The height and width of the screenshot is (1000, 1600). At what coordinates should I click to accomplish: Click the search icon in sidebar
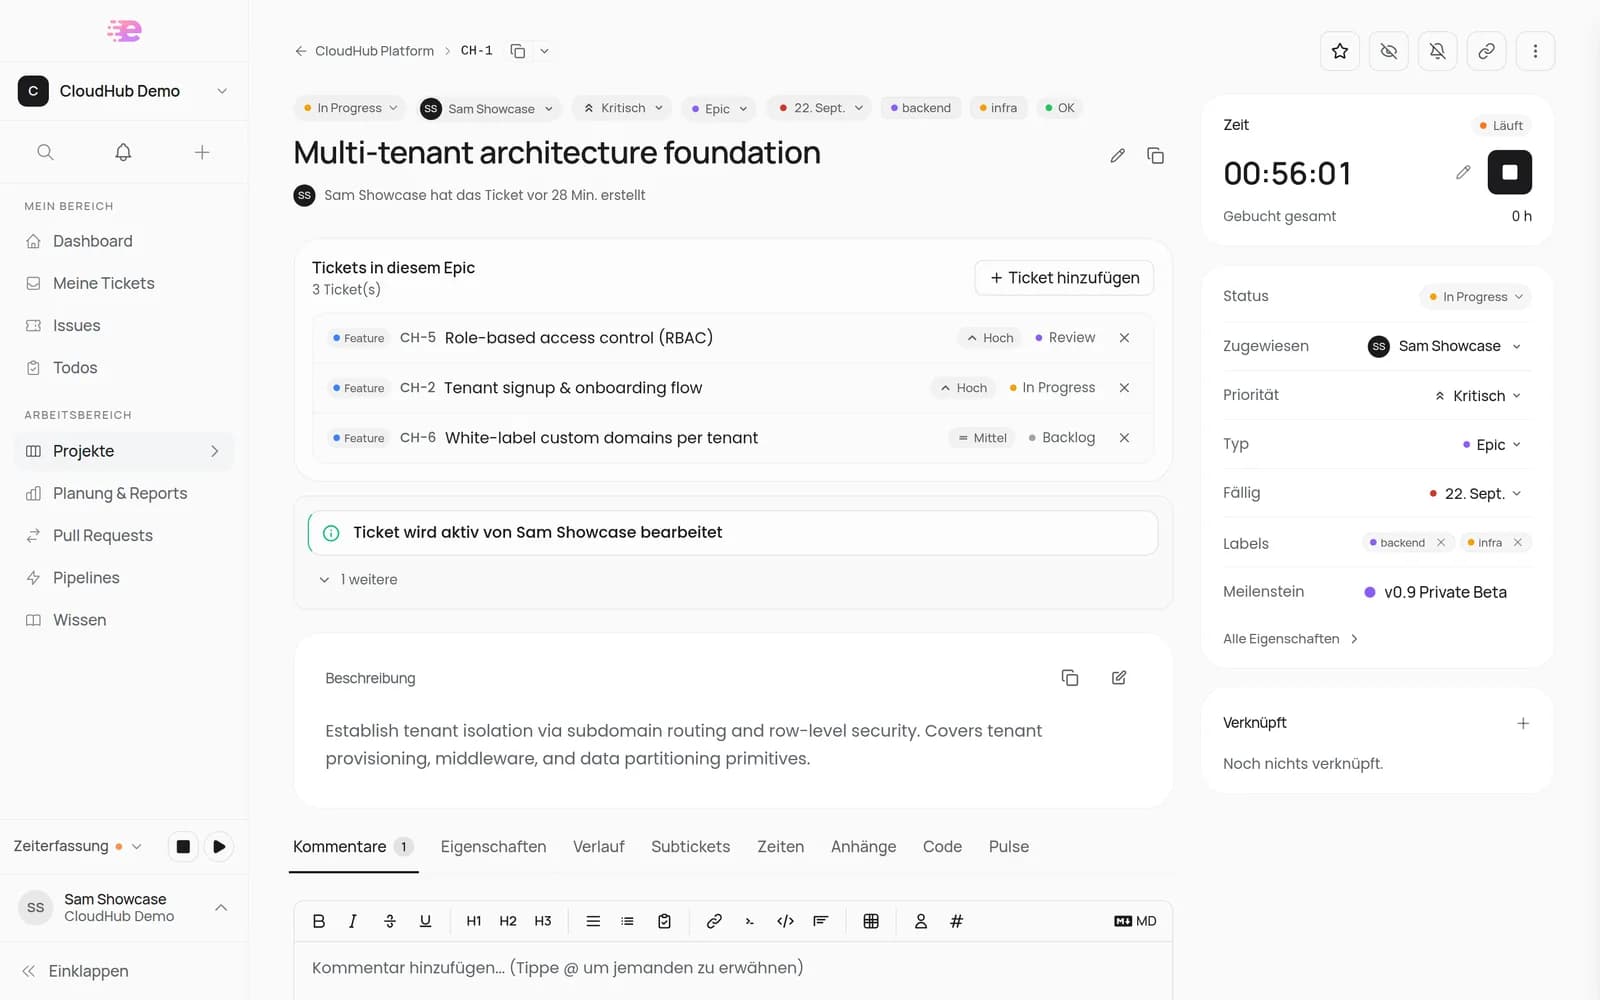click(x=45, y=152)
